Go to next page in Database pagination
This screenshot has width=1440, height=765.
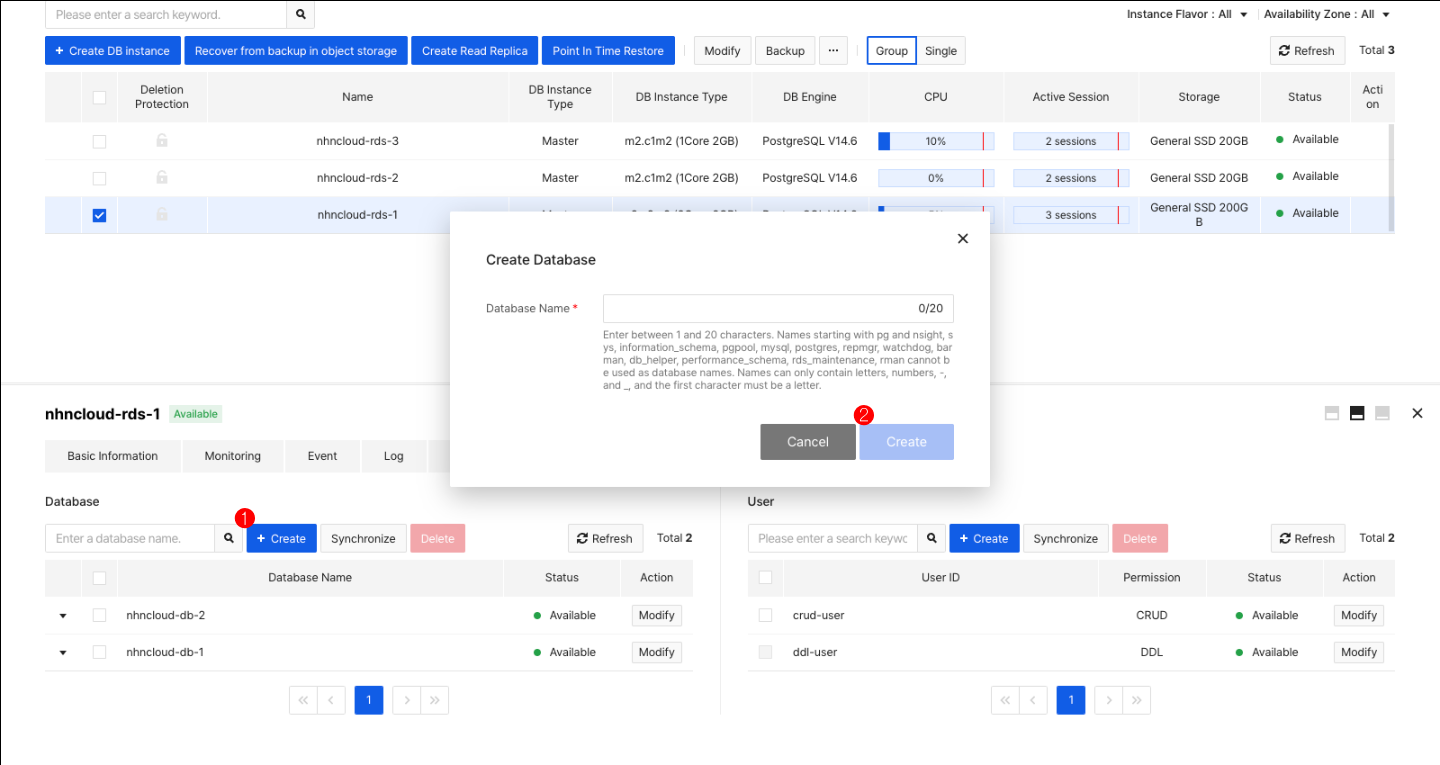pyautogui.click(x=407, y=700)
